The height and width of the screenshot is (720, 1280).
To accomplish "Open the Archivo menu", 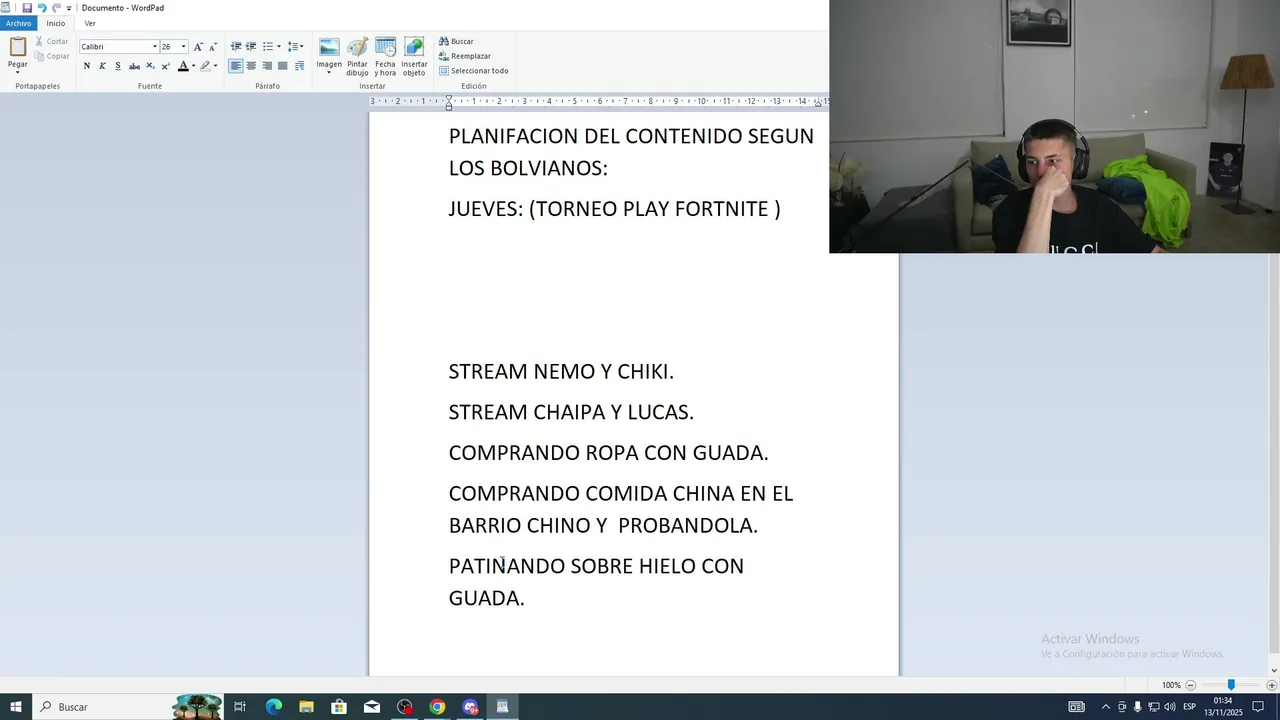I will tap(18, 23).
